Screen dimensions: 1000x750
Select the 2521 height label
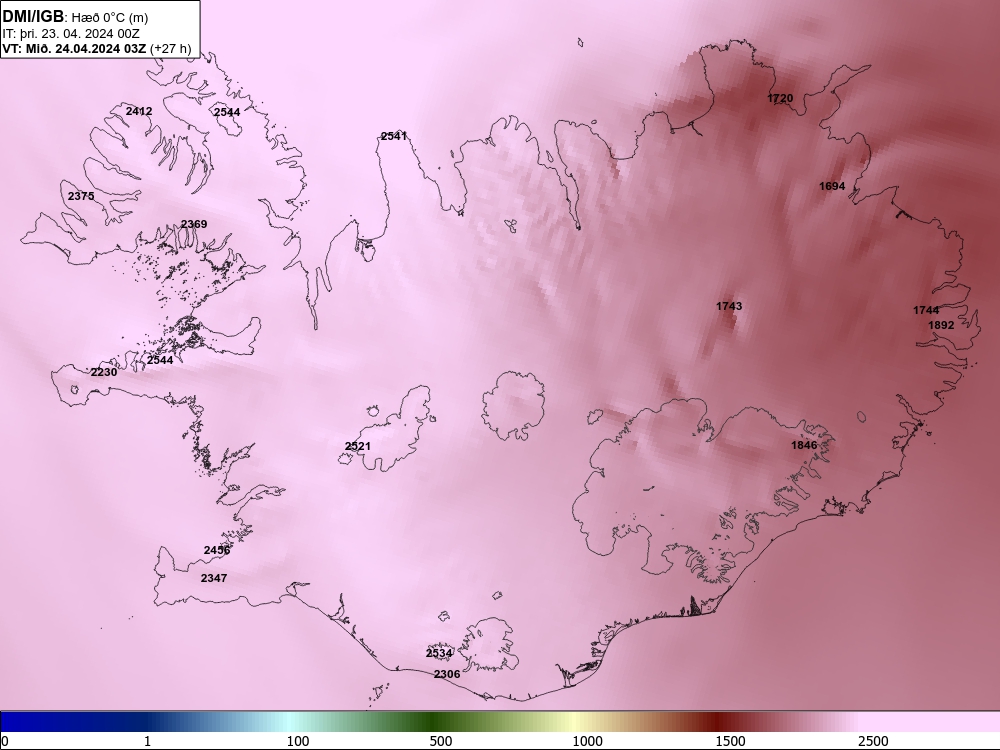click(358, 446)
